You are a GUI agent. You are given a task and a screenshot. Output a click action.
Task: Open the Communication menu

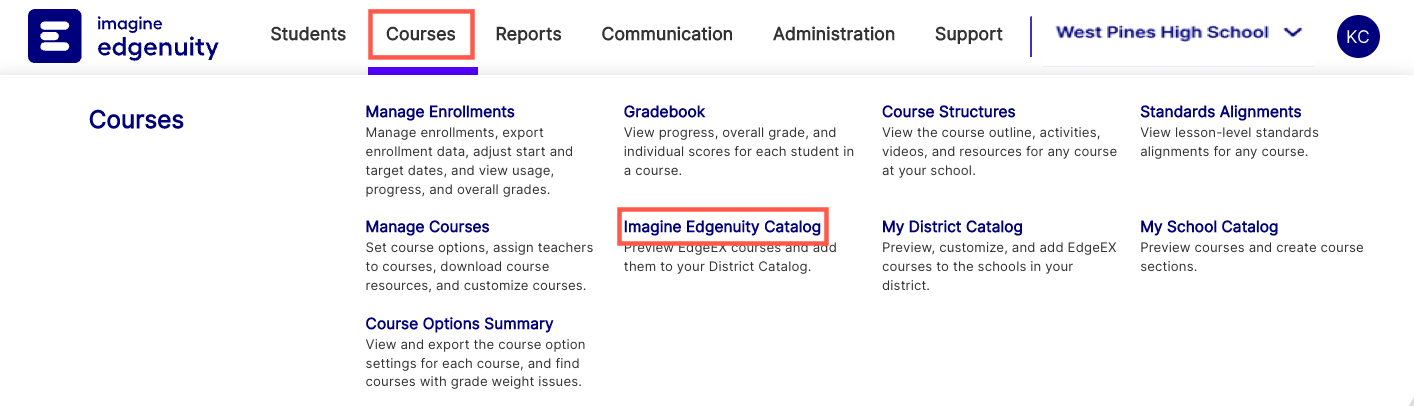tap(667, 34)
